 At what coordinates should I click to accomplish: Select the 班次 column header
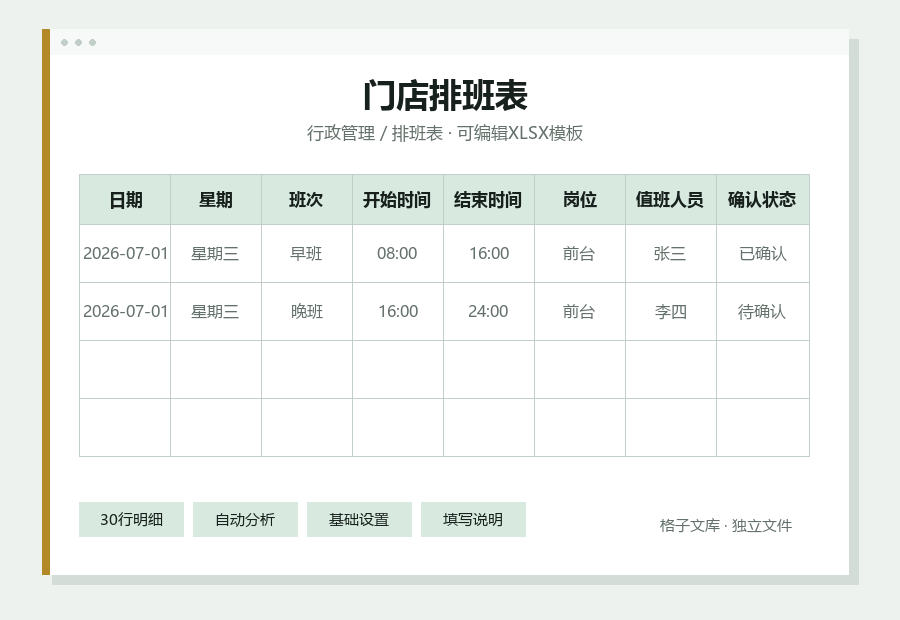click(x=307, y=200)
